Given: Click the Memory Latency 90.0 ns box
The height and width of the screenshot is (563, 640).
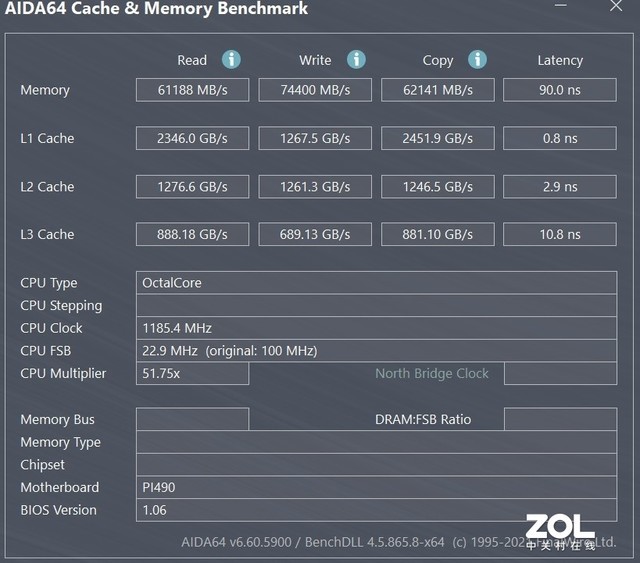Looking at the screenshot, I should [x=560, y=90].
